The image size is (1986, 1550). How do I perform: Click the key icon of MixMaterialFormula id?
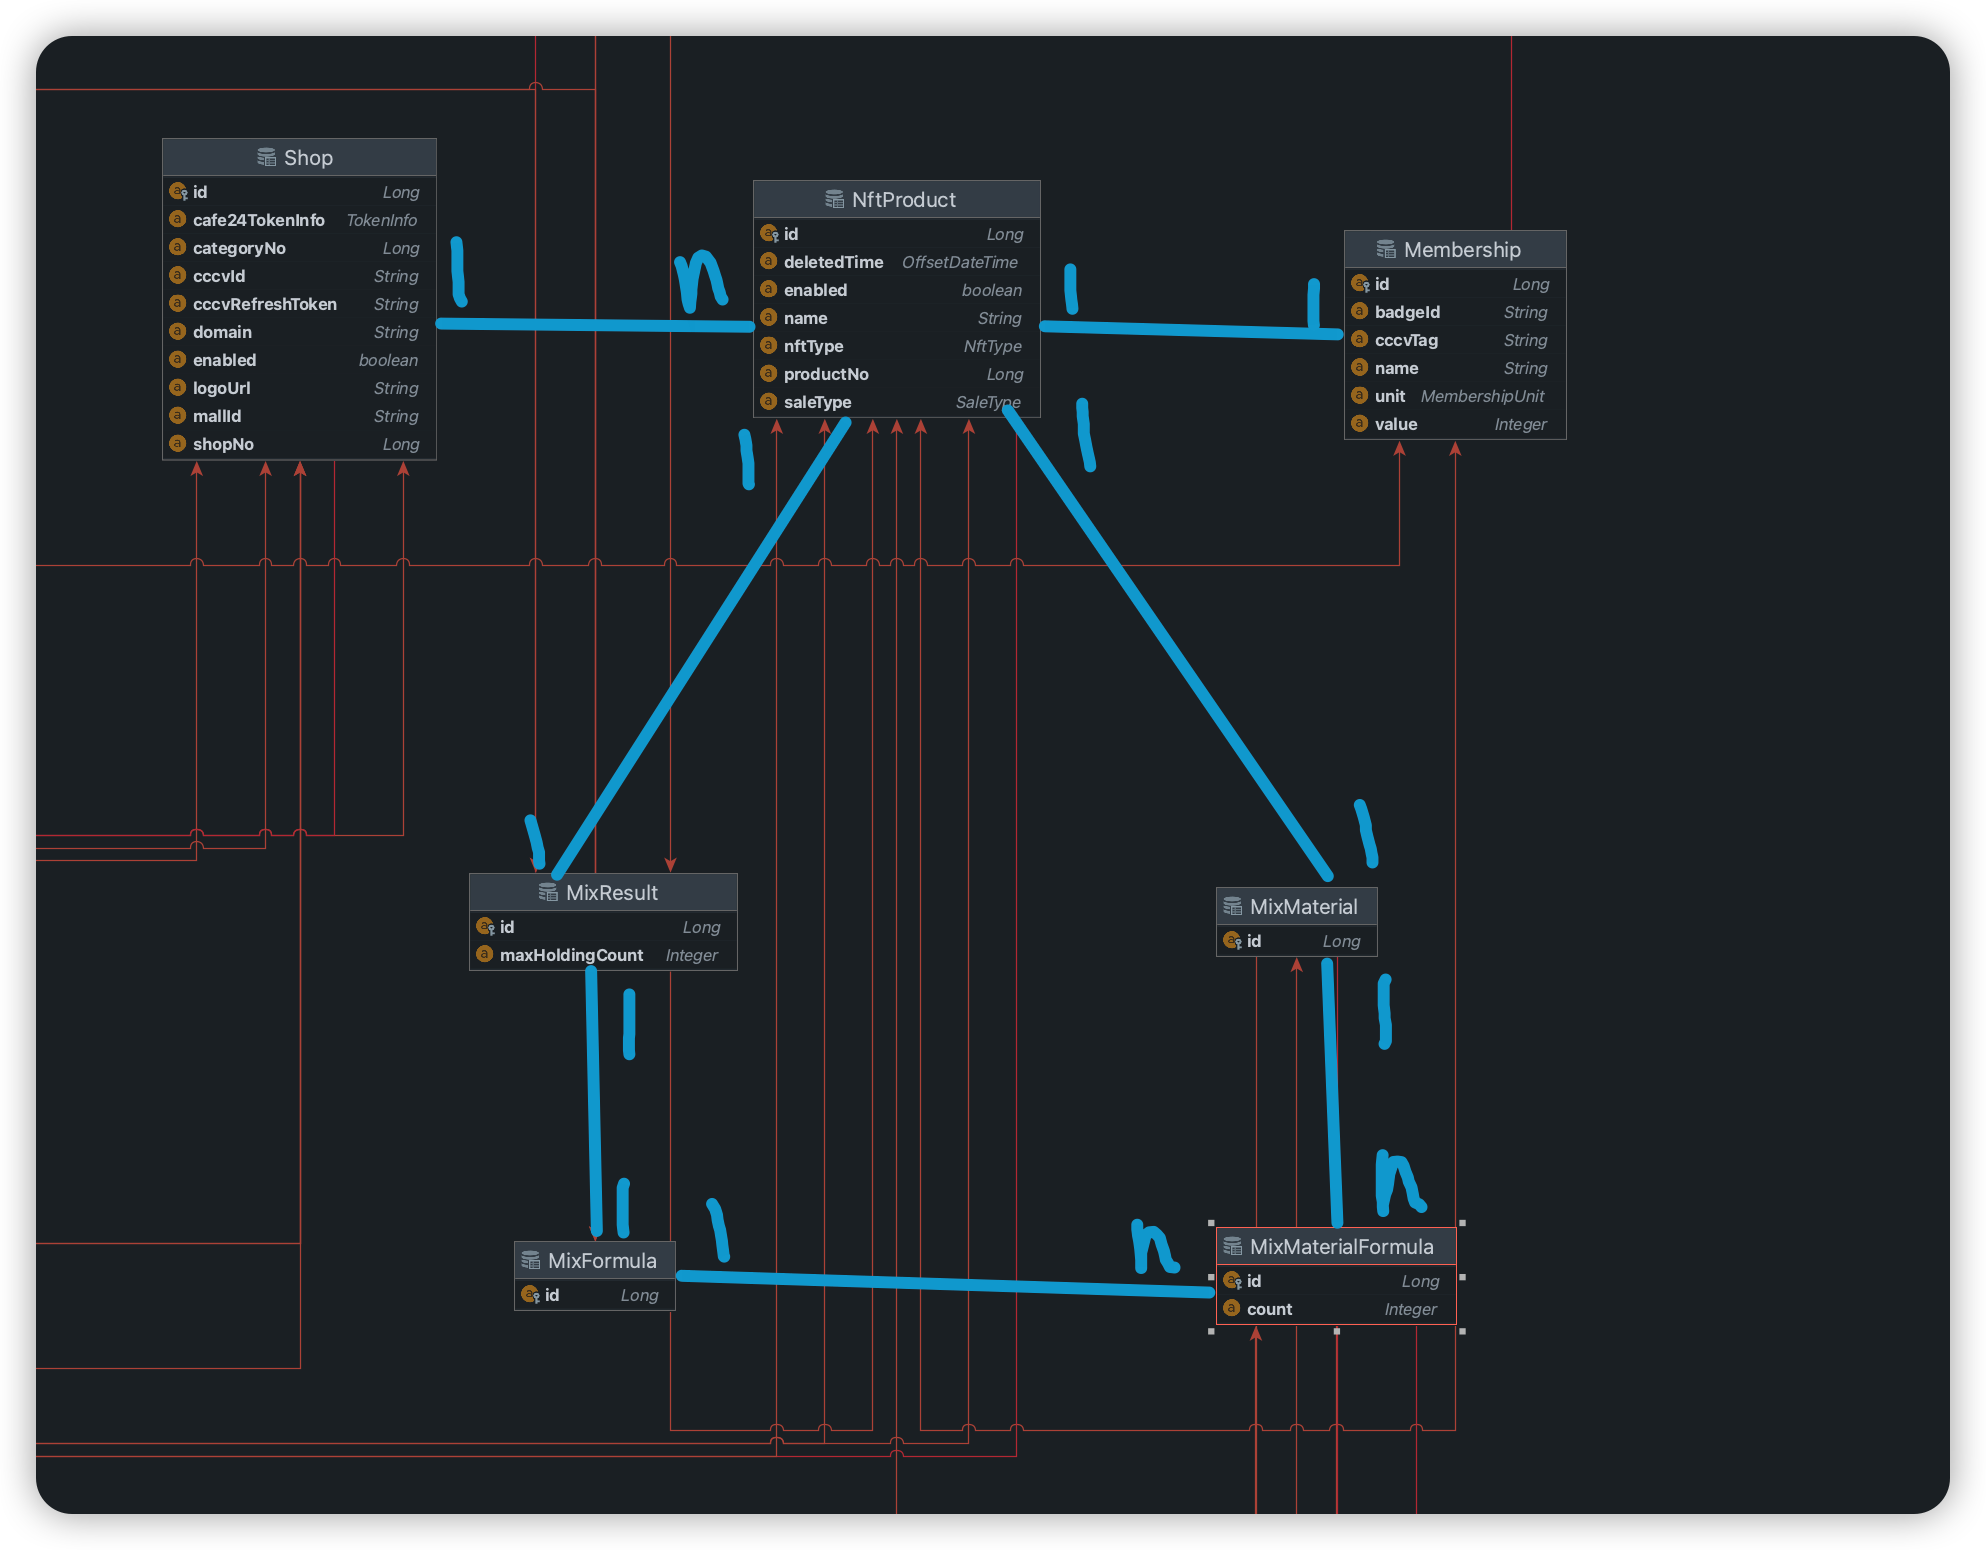click(1233, 1280)
